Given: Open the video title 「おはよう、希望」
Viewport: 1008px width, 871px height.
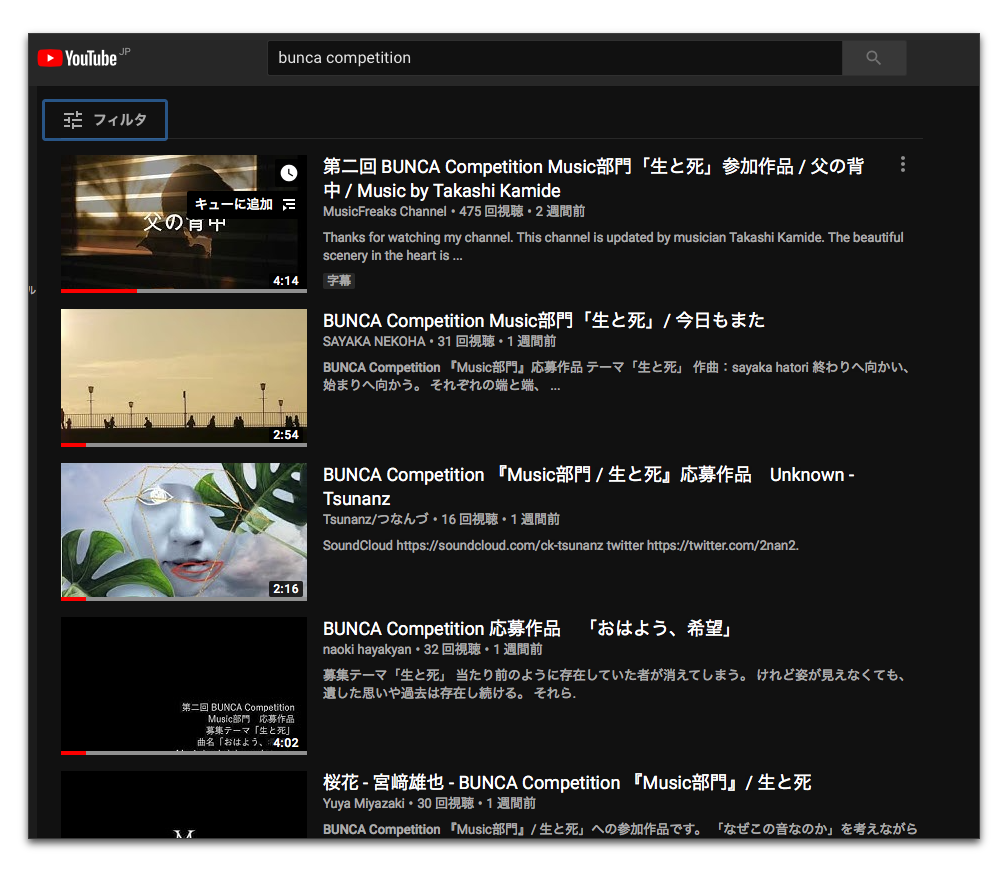Looking at the screenshot, I should pyautogui.click(x=528, y=628).
